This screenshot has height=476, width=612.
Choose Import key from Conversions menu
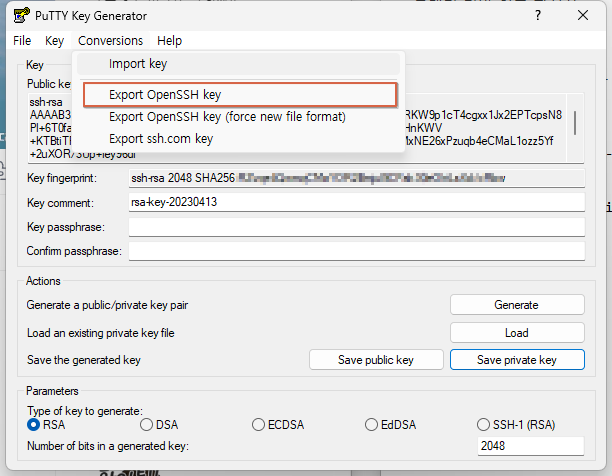pos(238,64)
